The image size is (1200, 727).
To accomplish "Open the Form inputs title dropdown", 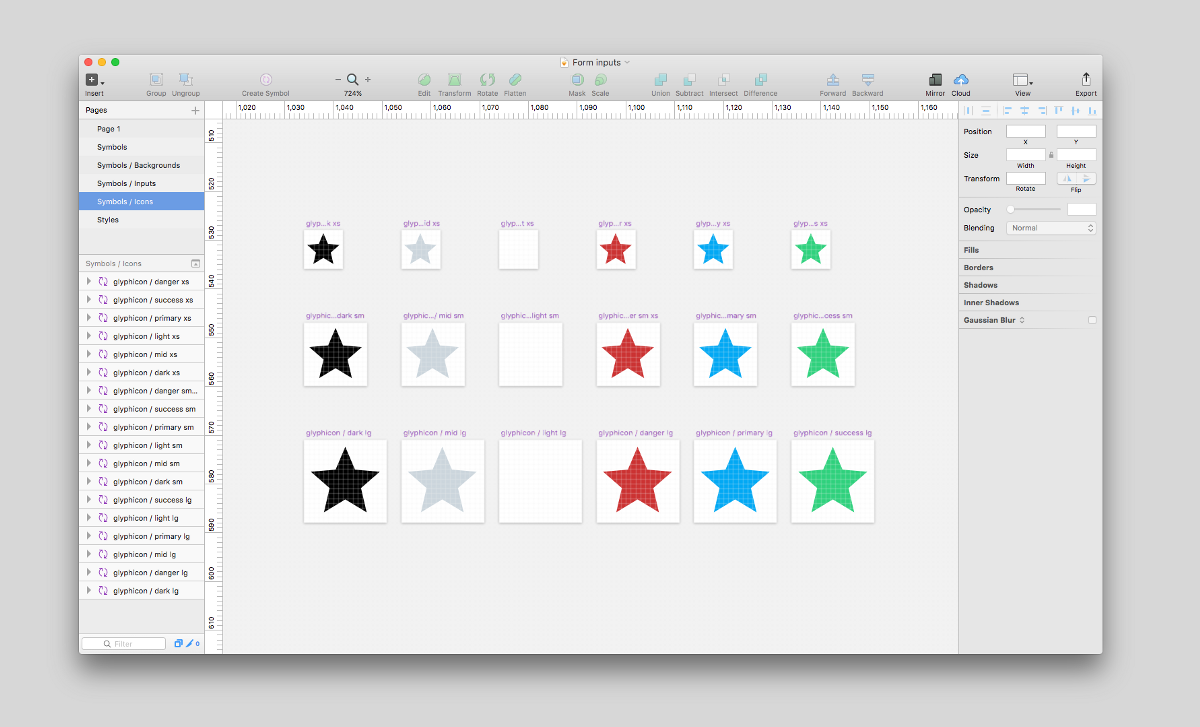I will coord(628,61).
